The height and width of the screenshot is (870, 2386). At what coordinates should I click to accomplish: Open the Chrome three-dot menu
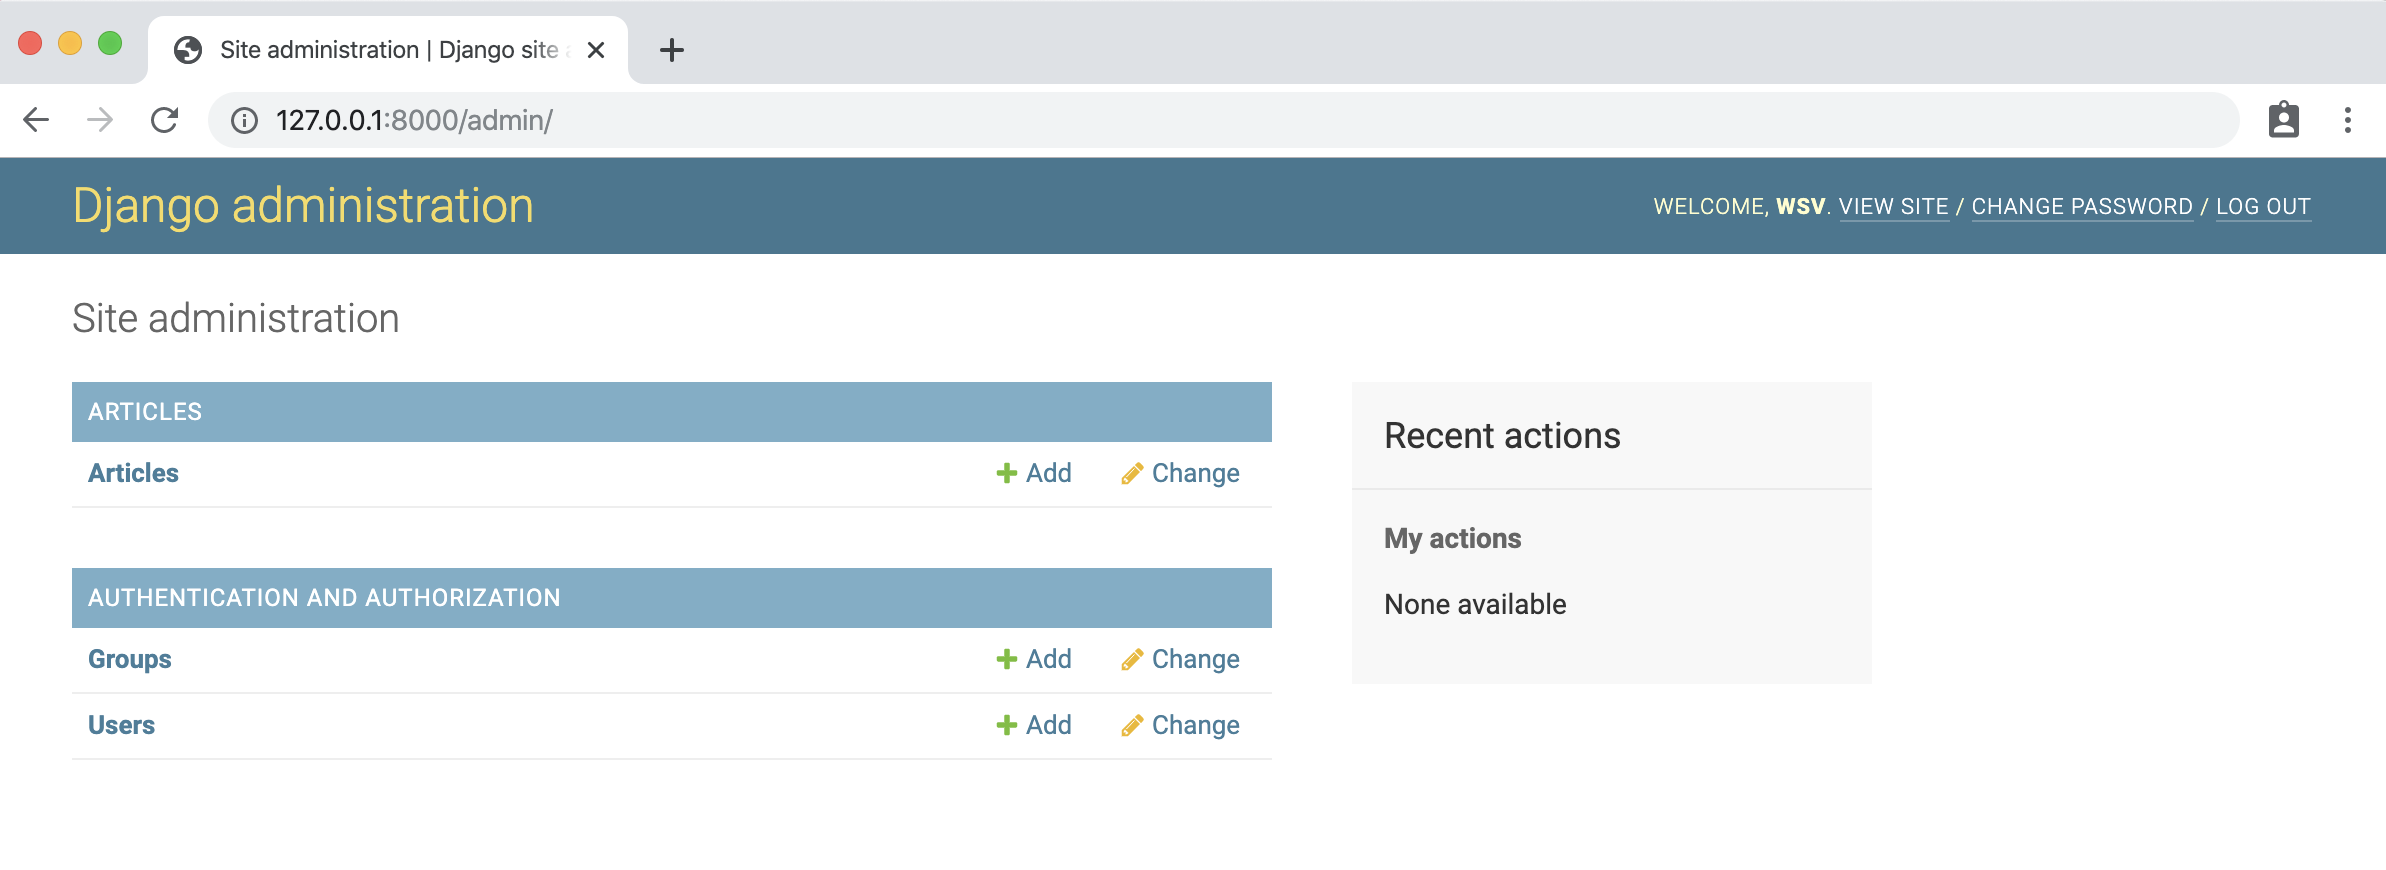coord(2347,120)
